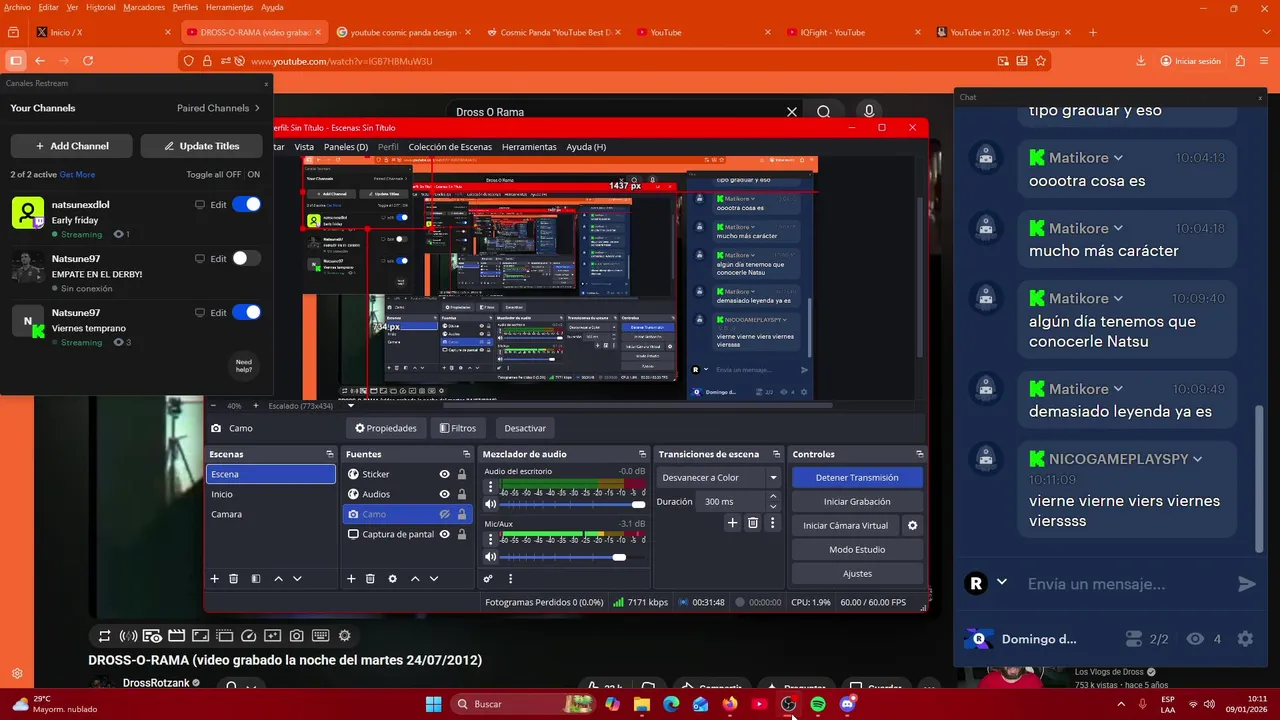Viewport: 1280px width, 720px height.
Task: Send message arrow in Restream chat
Action: pos(1246,584)
